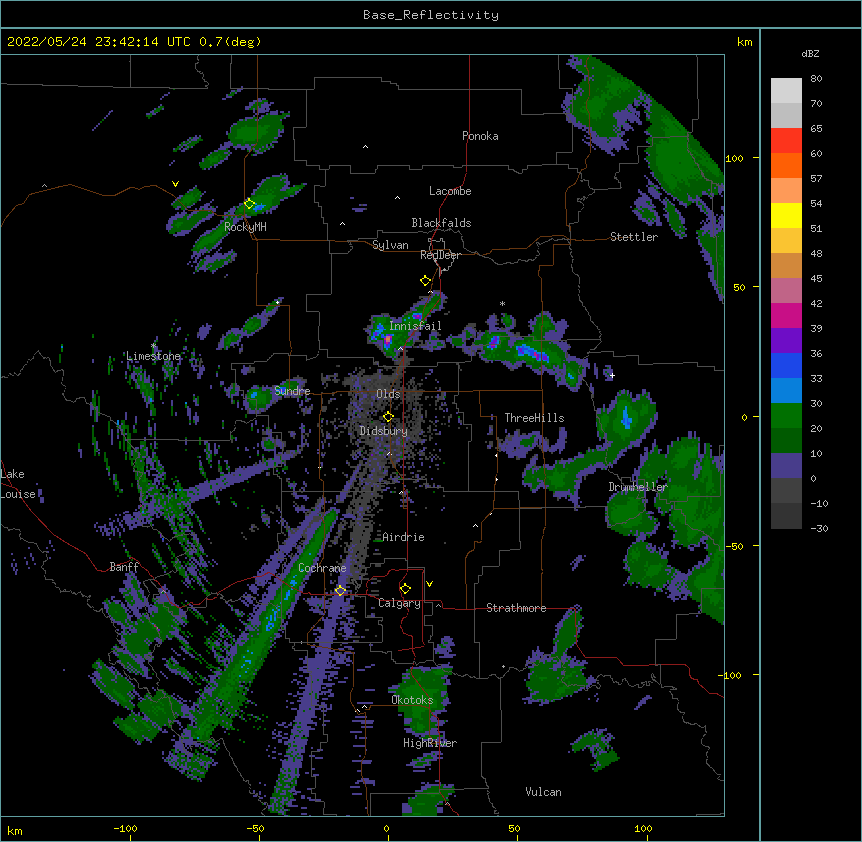Click the 0.7(deg) elevation angle text

[x=230, y=42]
